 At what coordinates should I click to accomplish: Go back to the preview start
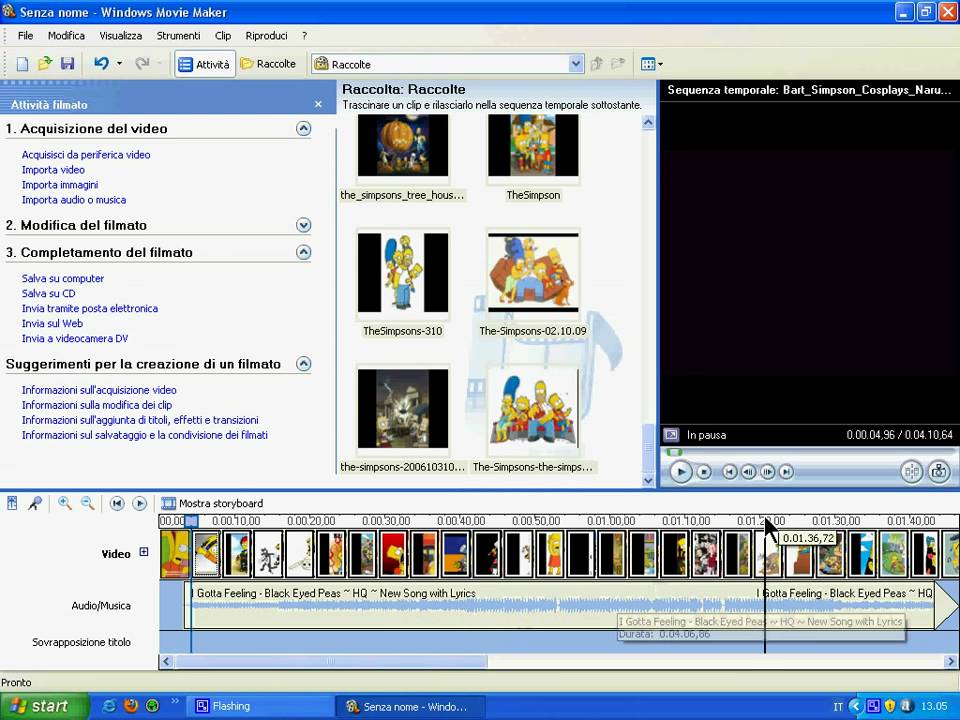[x=729, y=471]
